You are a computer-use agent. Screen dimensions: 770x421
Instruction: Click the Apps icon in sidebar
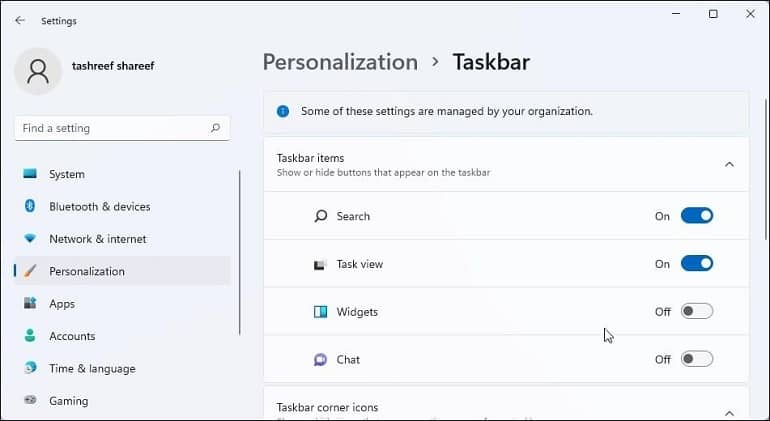pos(30,303)
